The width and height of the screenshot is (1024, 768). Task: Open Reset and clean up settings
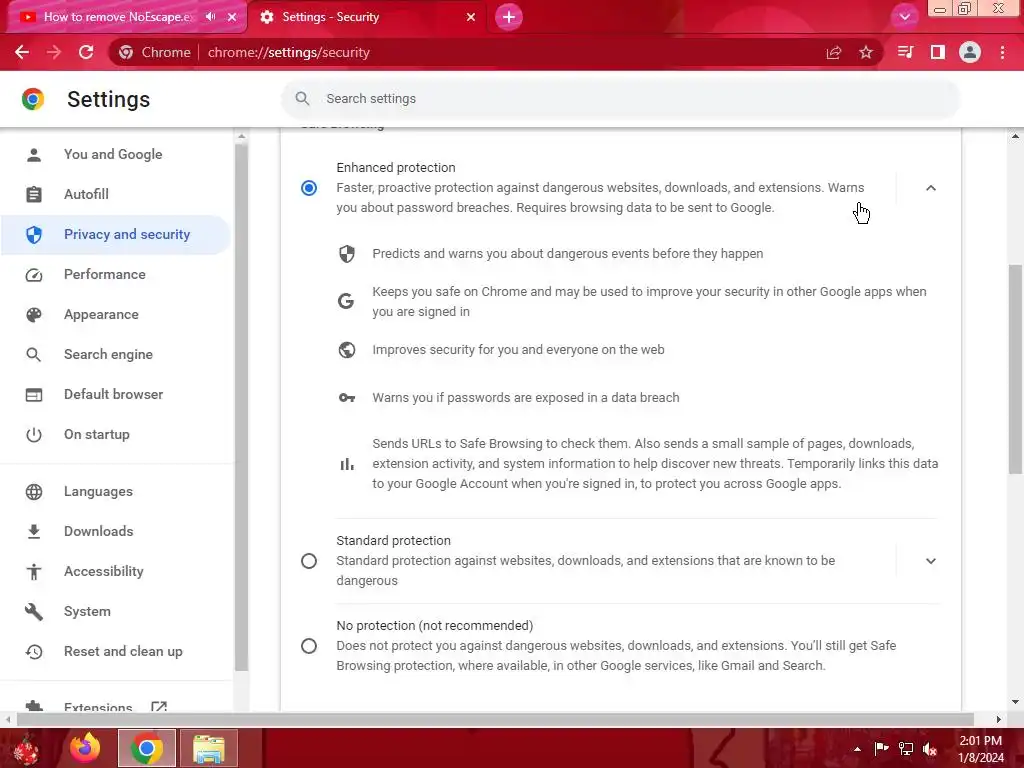(x=123, y=652)
